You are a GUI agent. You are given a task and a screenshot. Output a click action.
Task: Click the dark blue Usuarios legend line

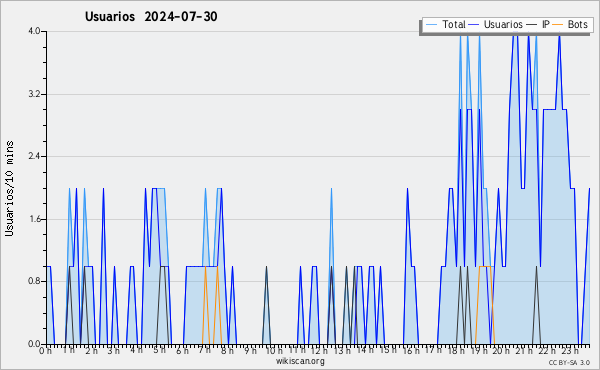[474, 25]
